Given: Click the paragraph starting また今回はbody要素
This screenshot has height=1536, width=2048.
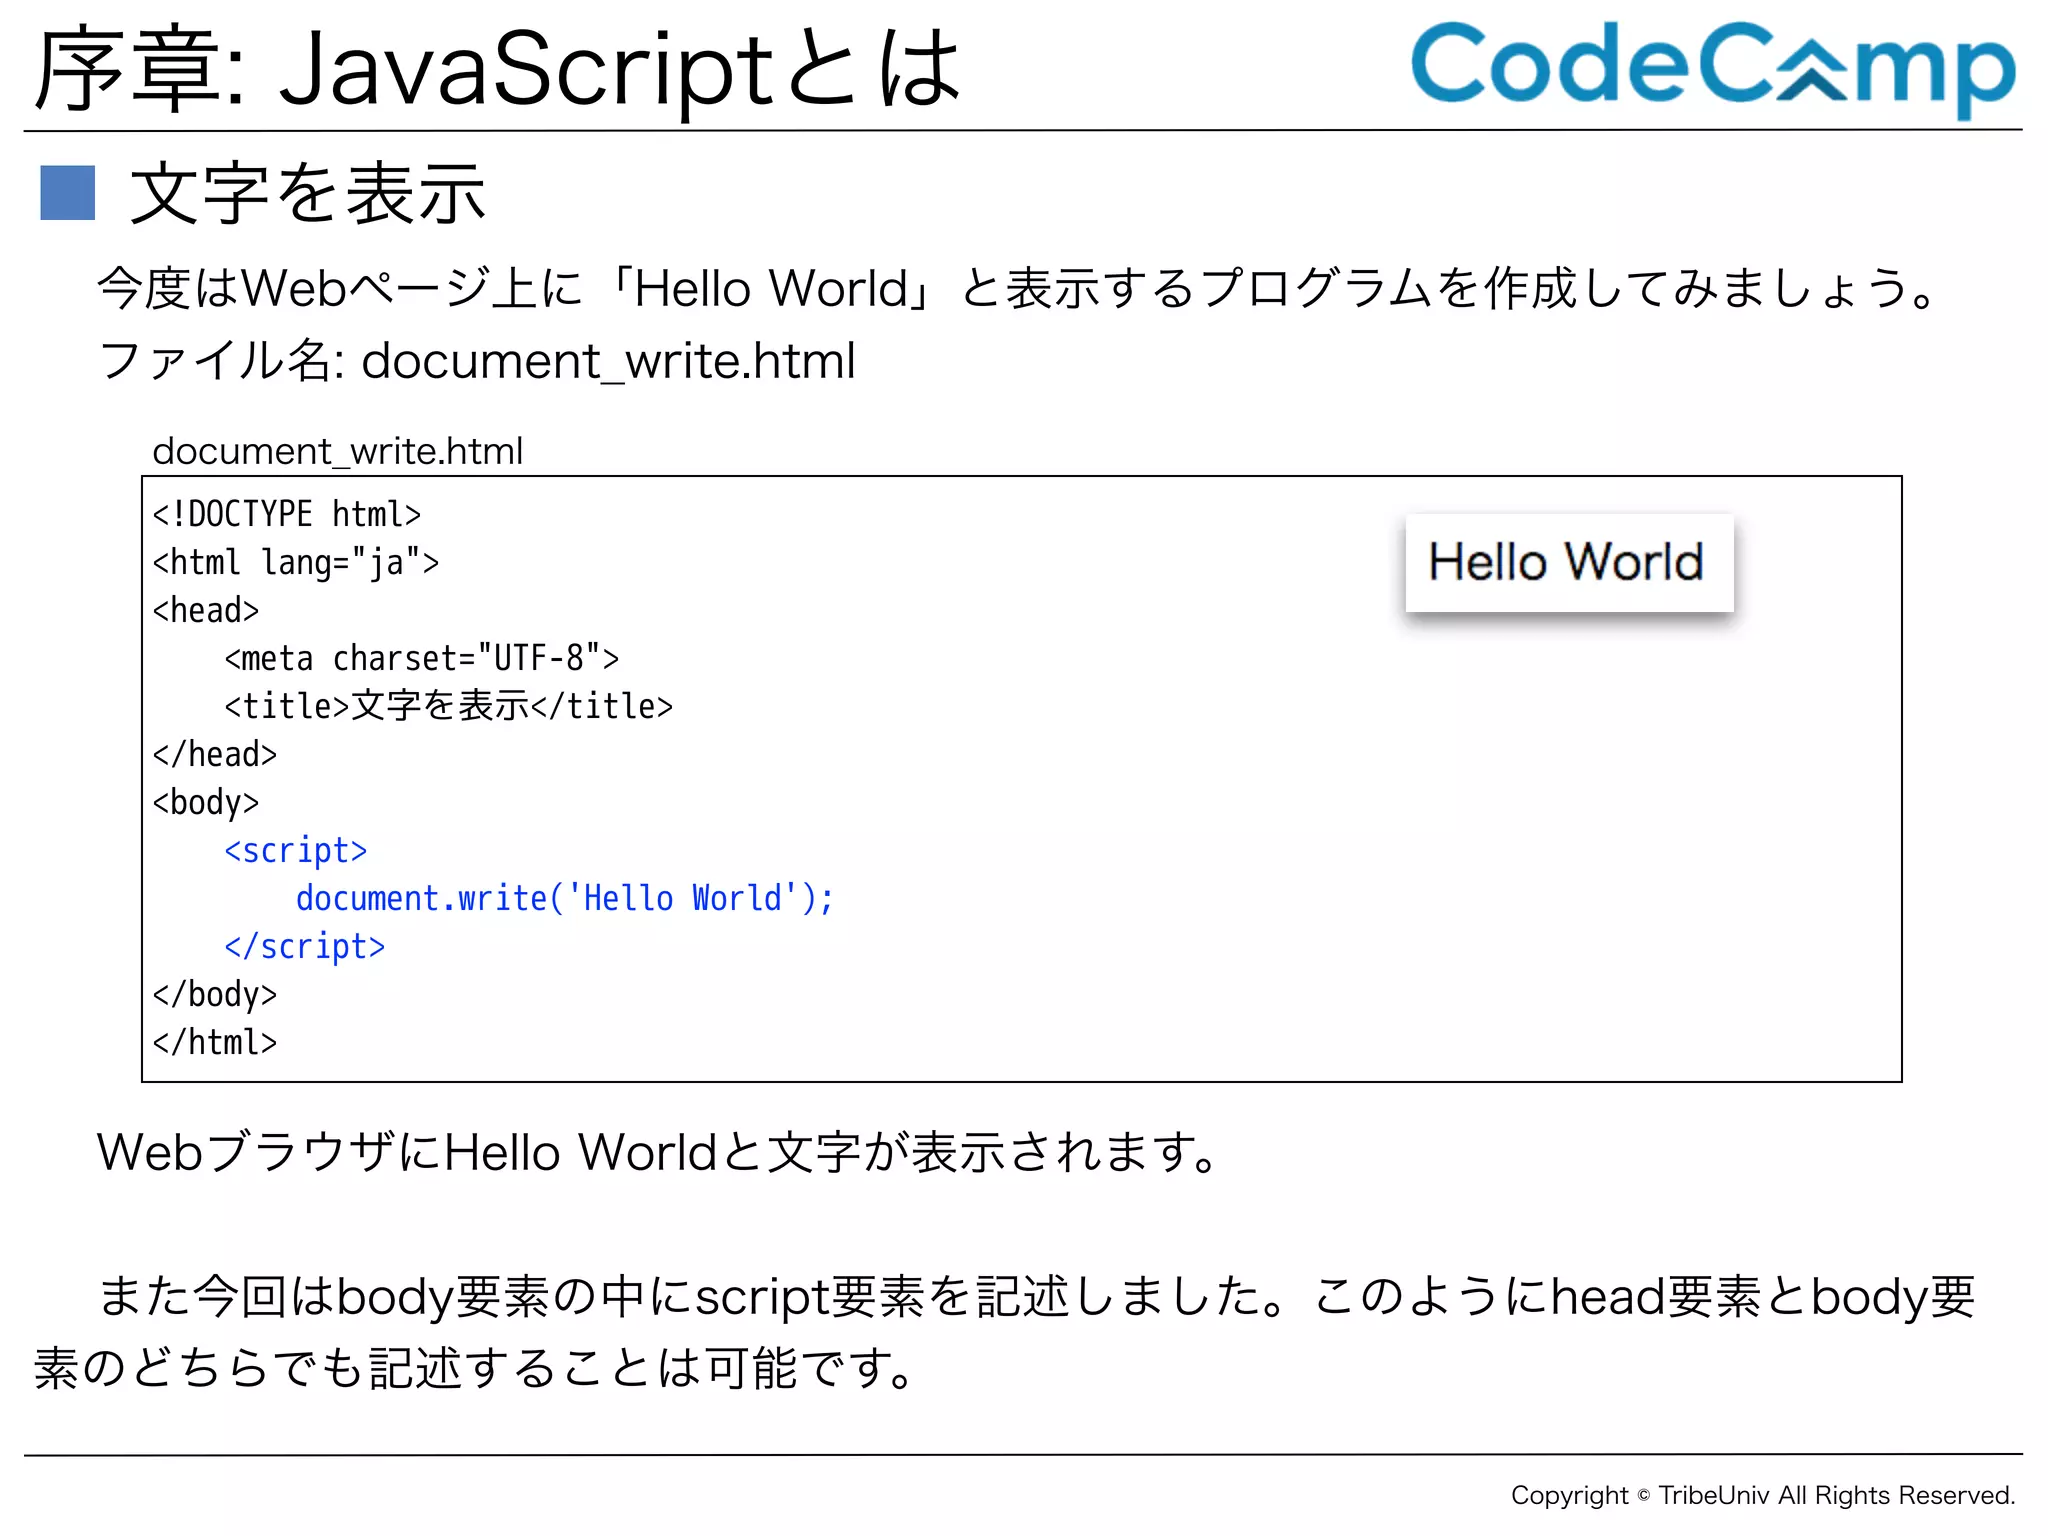Looking at the screenshot, I should click(1004, 1332).
